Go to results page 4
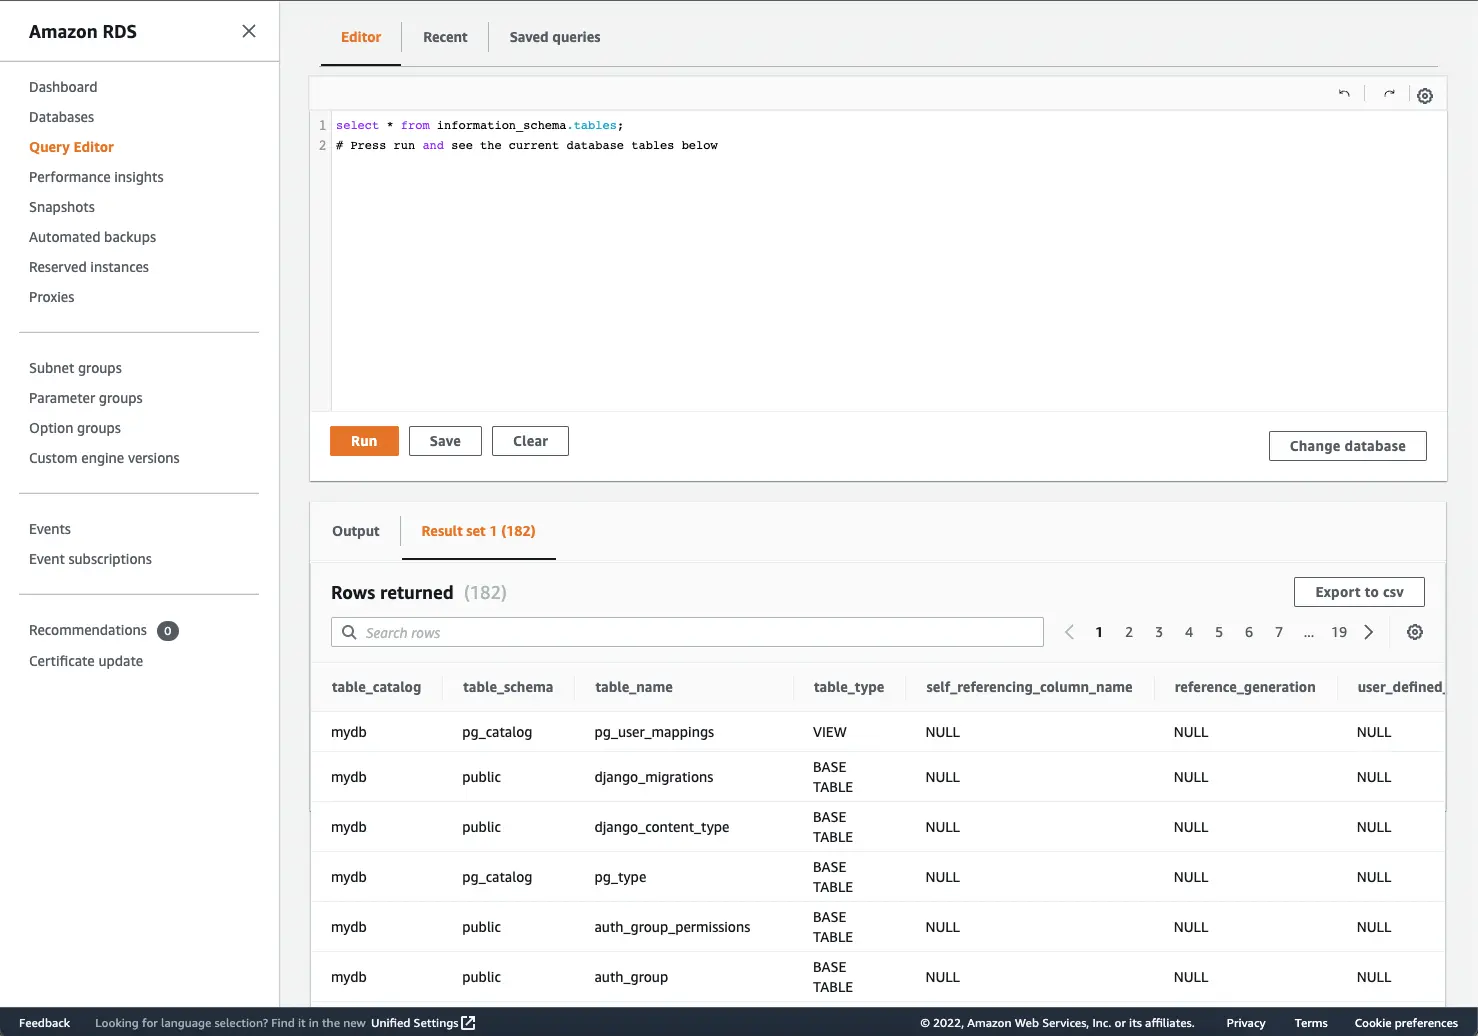 click(1189, 632)
